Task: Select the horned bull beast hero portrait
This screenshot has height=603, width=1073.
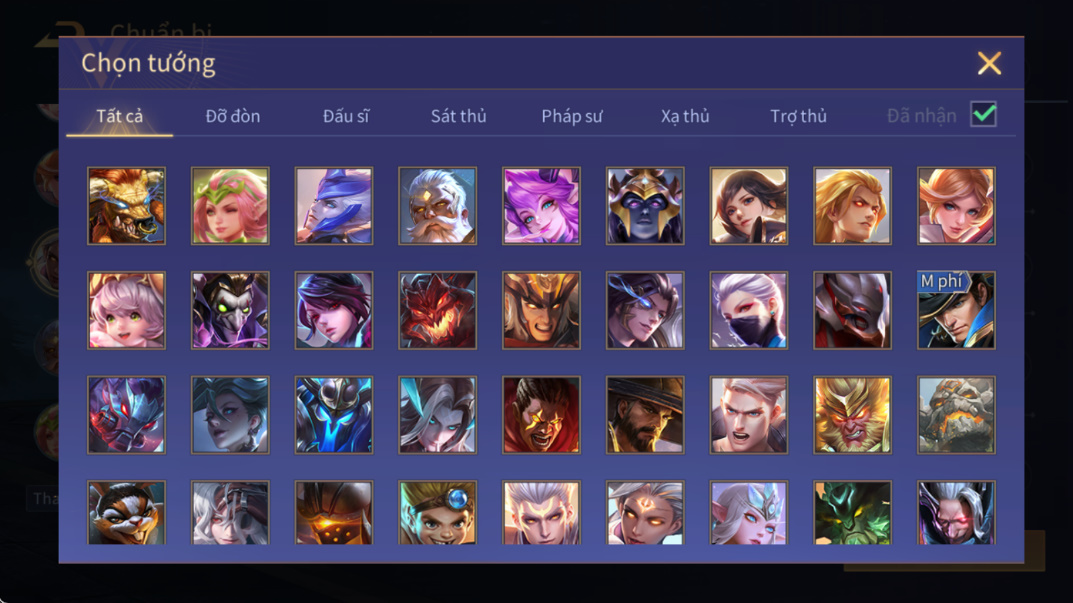Action: click(127, 206)
